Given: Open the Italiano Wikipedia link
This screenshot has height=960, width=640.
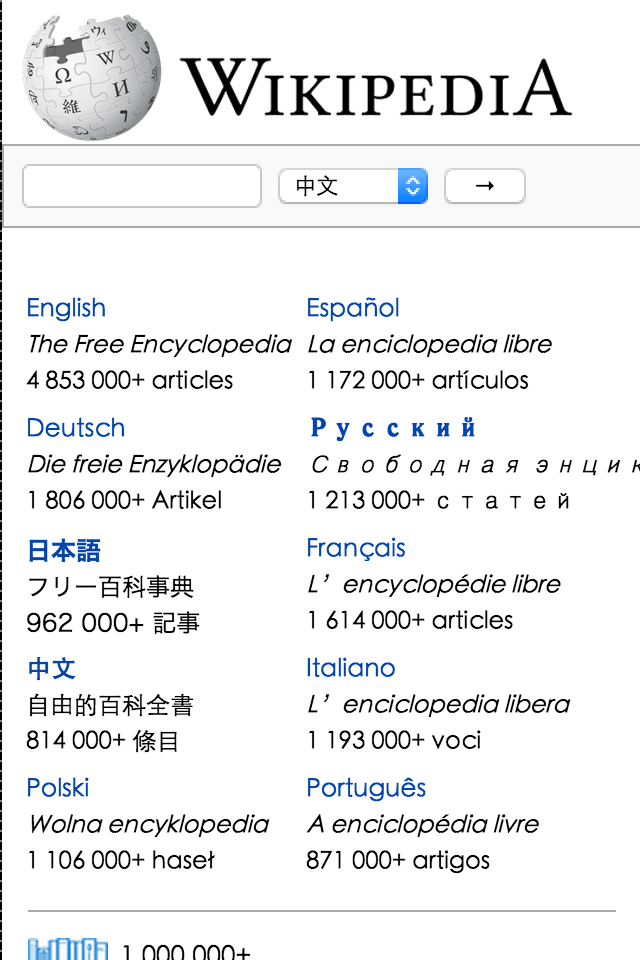Looking at the screenshot, I should [x=351, y=668].
